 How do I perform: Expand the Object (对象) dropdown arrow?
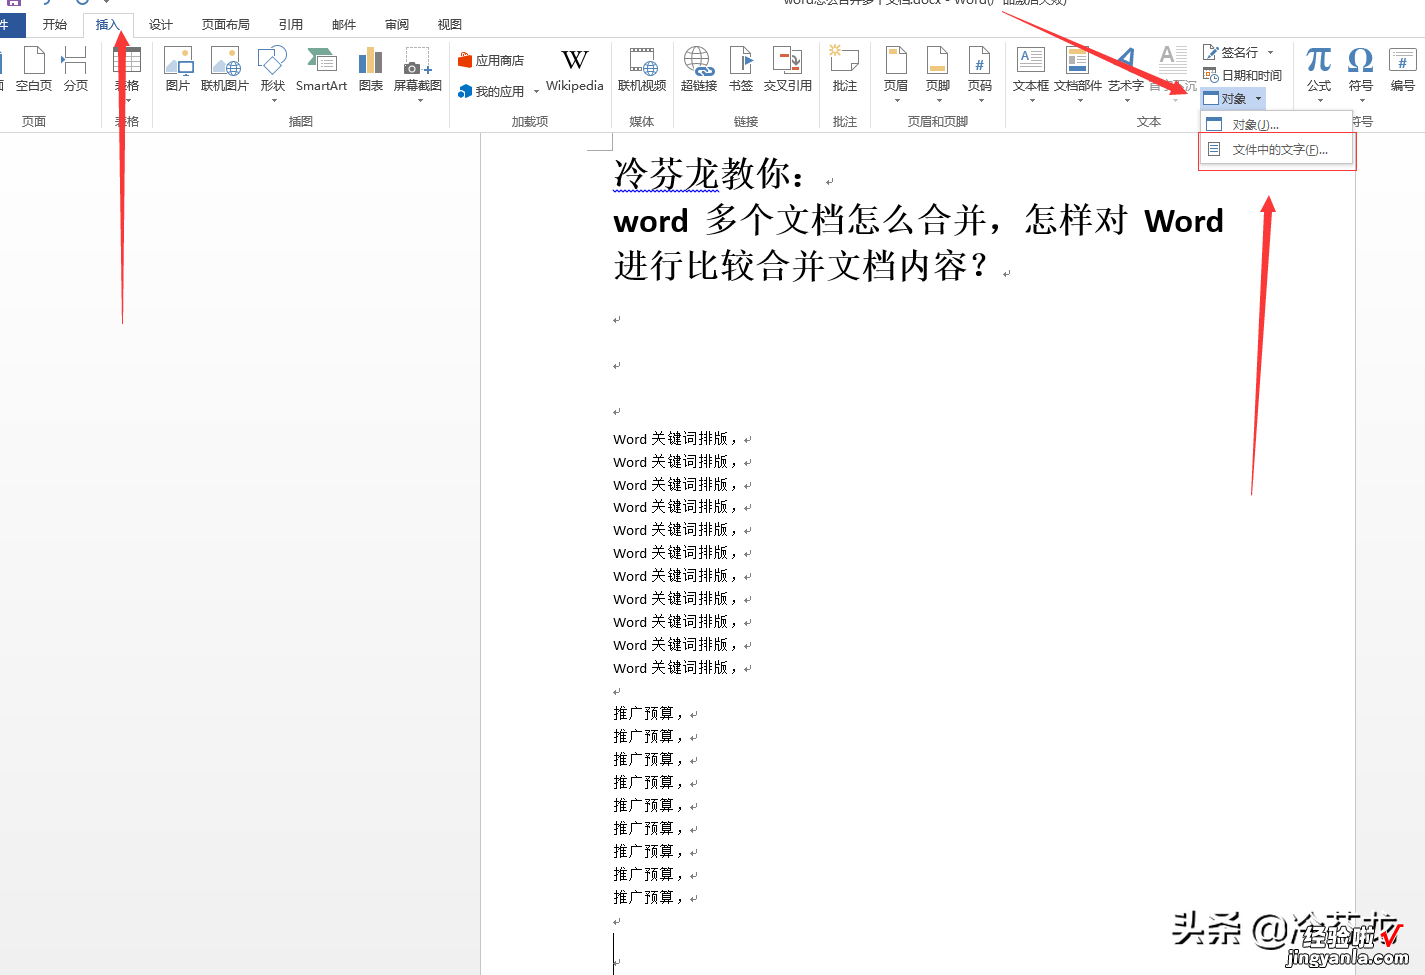(x=1258, y=98)
